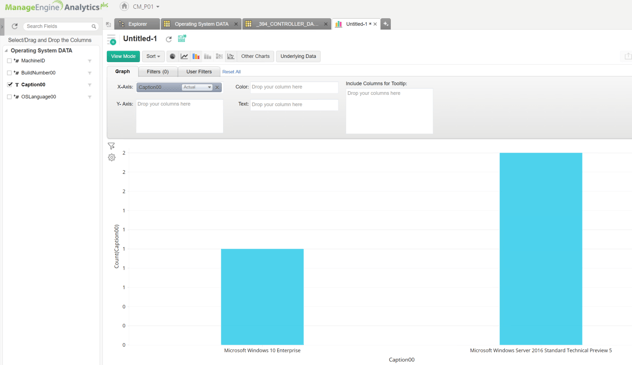632x365 pixels.
Task: Collapse the Operating System DATA tree node
Action: [x=6, y=51]
